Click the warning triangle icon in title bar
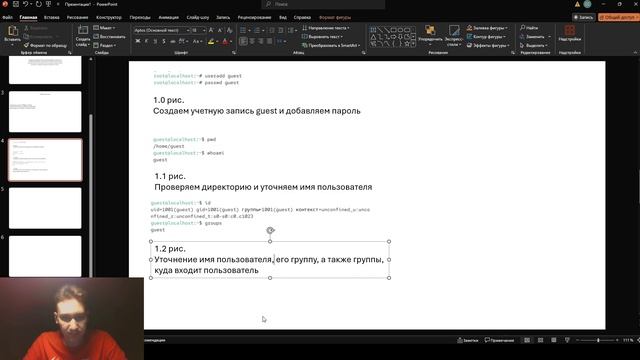 [x=577, y=4]
